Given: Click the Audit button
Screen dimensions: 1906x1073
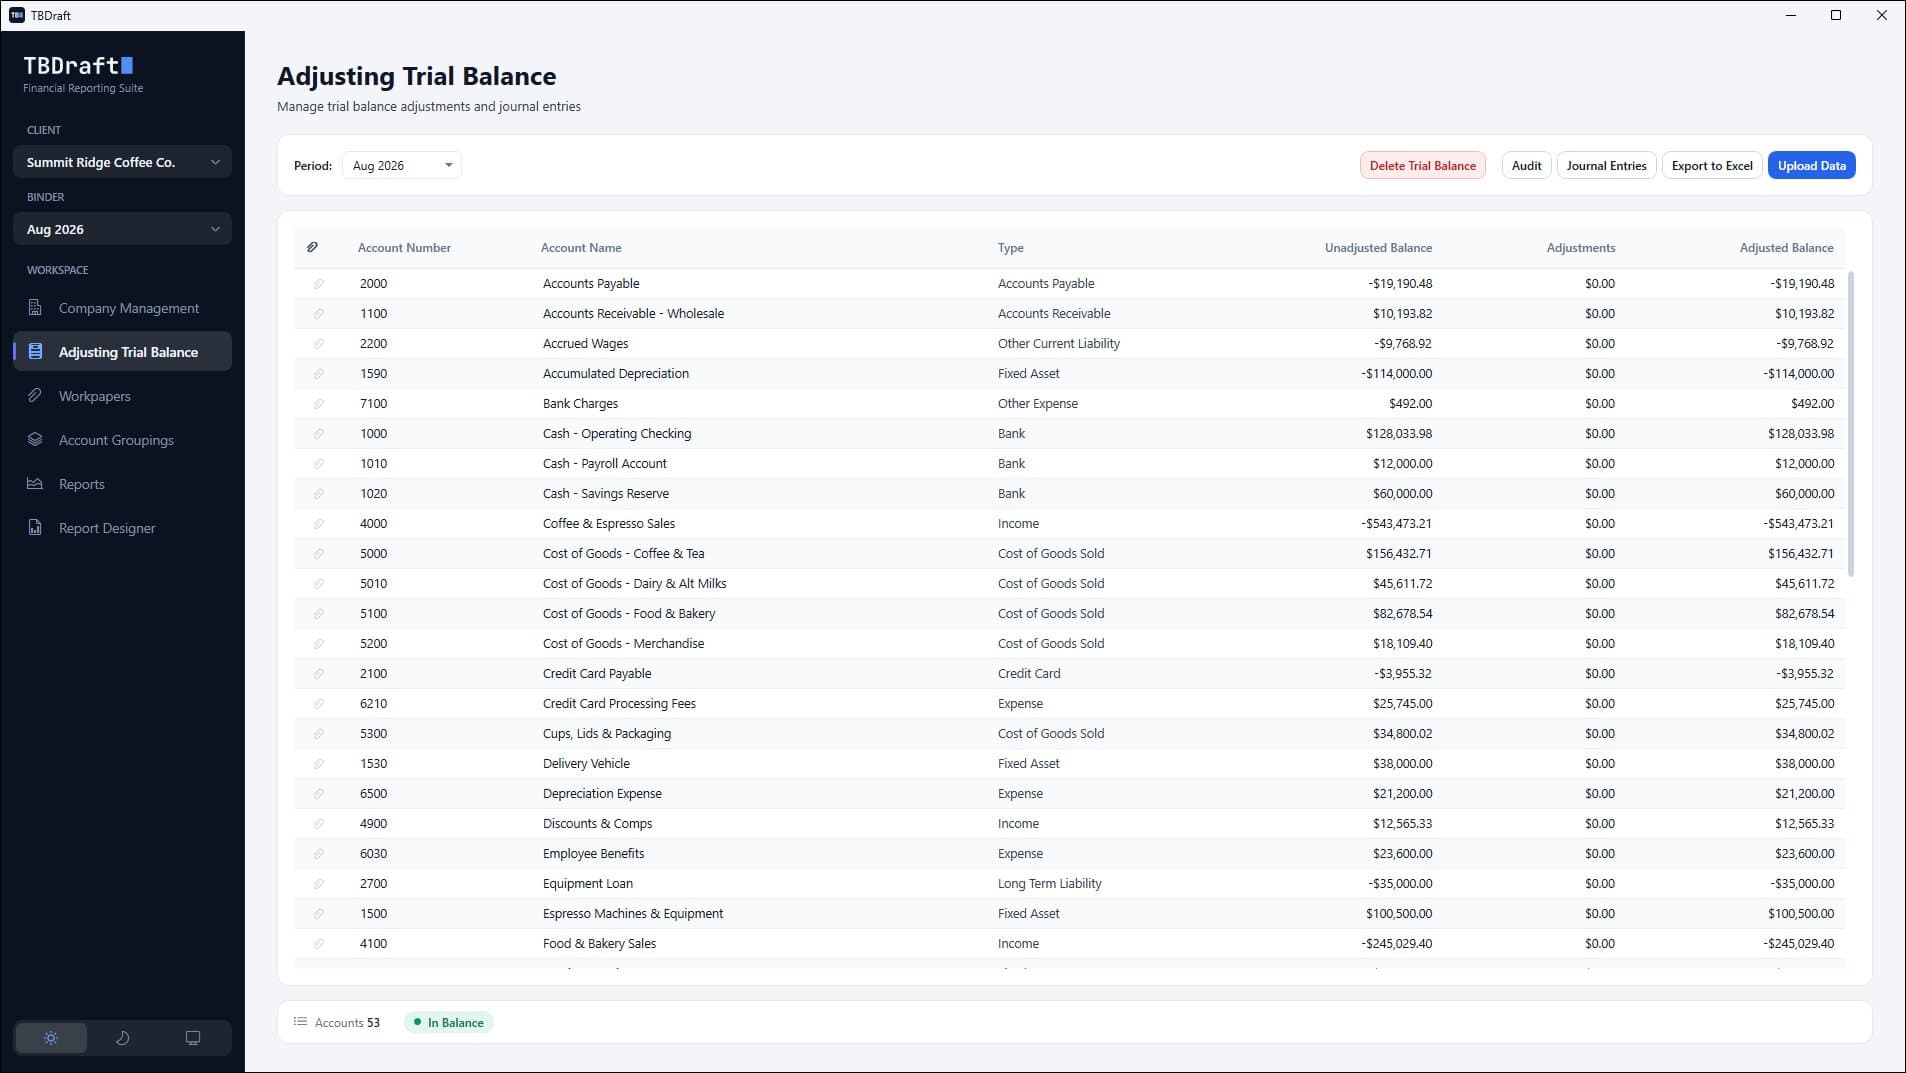Looking at the screenshot, I should 1526,166.
